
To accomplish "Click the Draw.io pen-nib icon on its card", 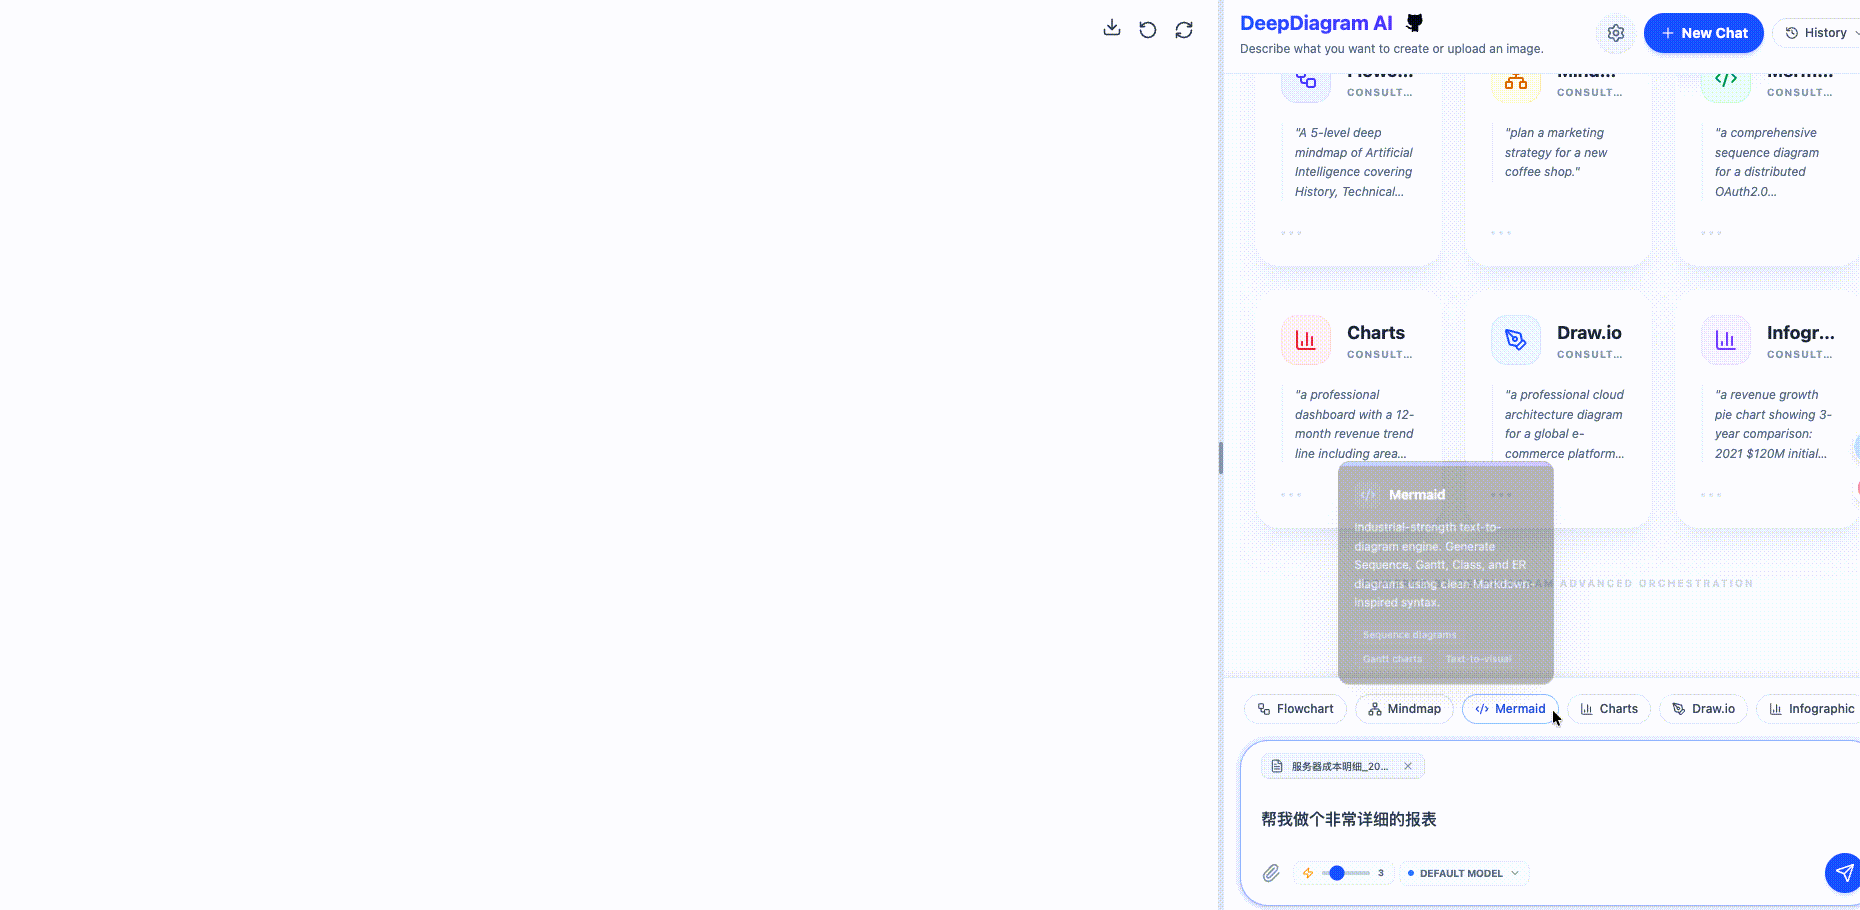I will pyautogui.click(x=1516, y=340).
